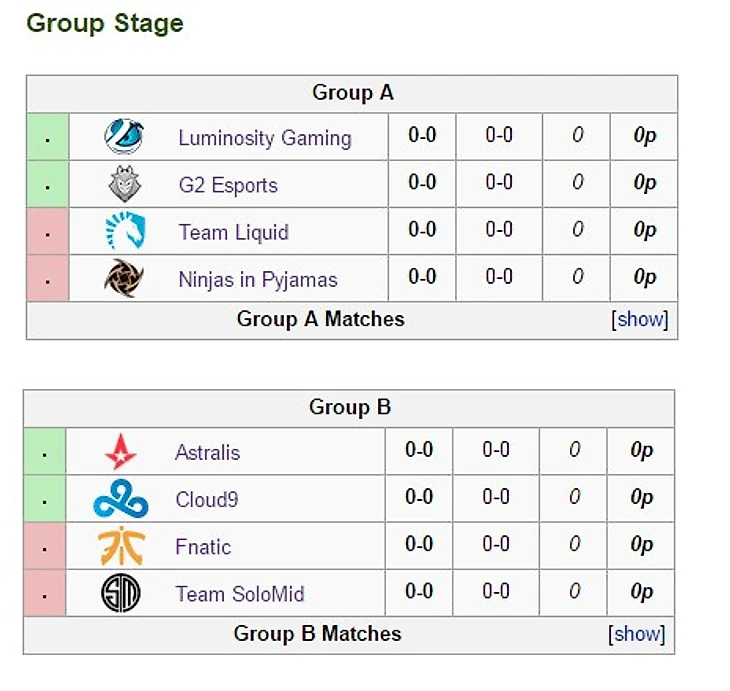Open the G2 Esports team link
This screenshot has height=691, width=730.
(x=228, y=185)
